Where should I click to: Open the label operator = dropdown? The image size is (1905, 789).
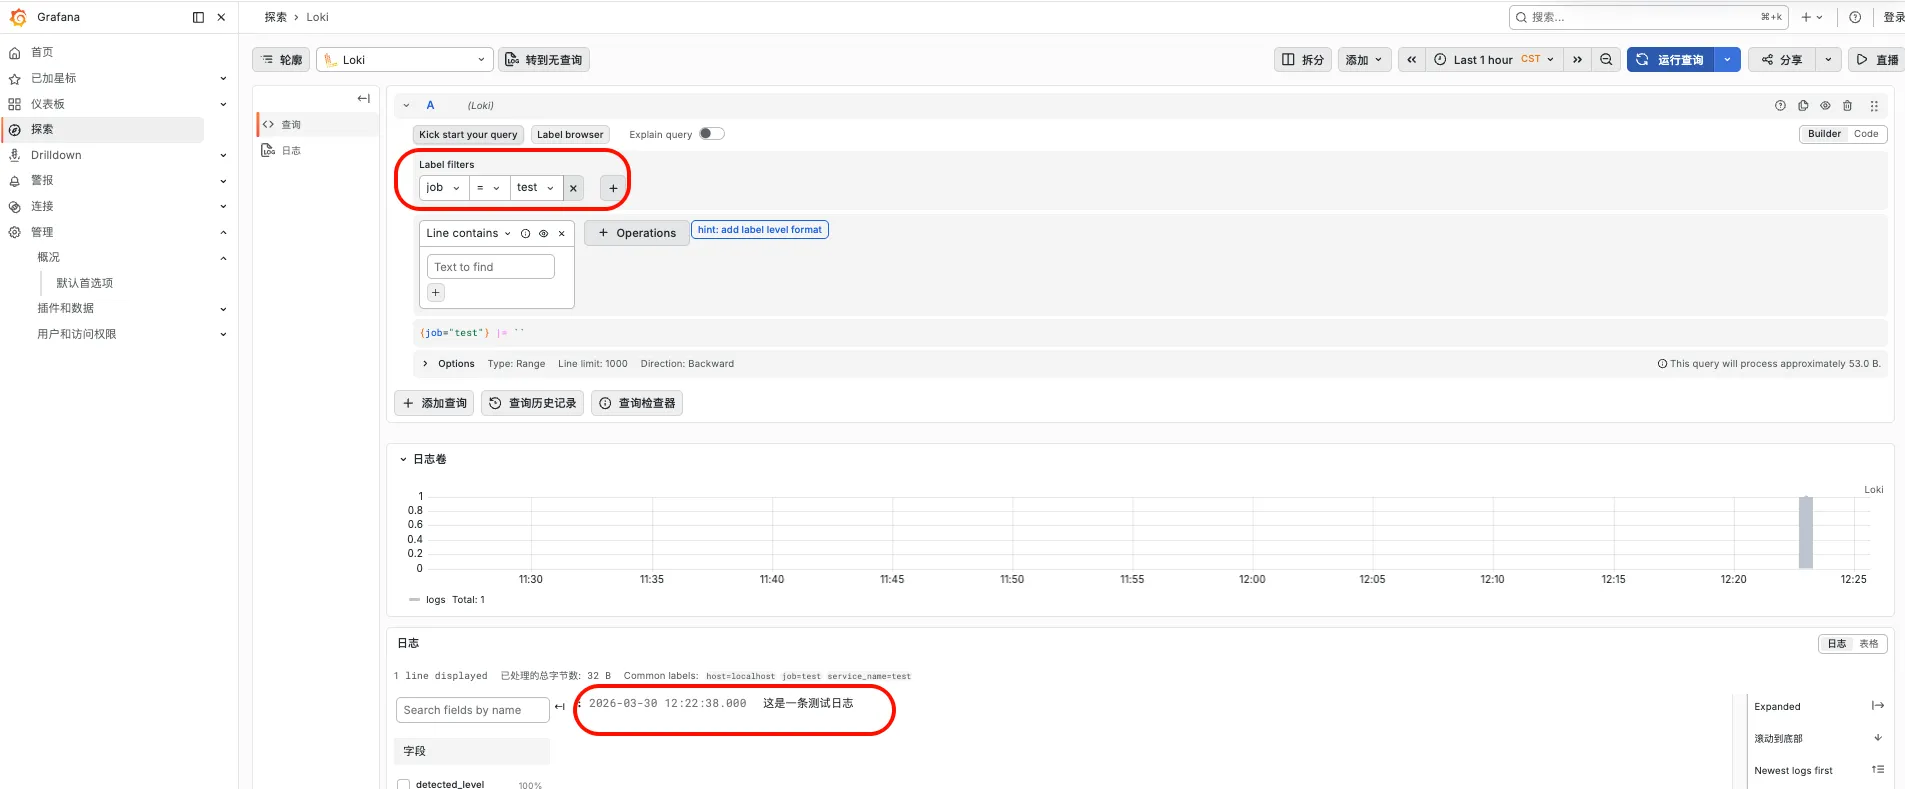[489, 188]
